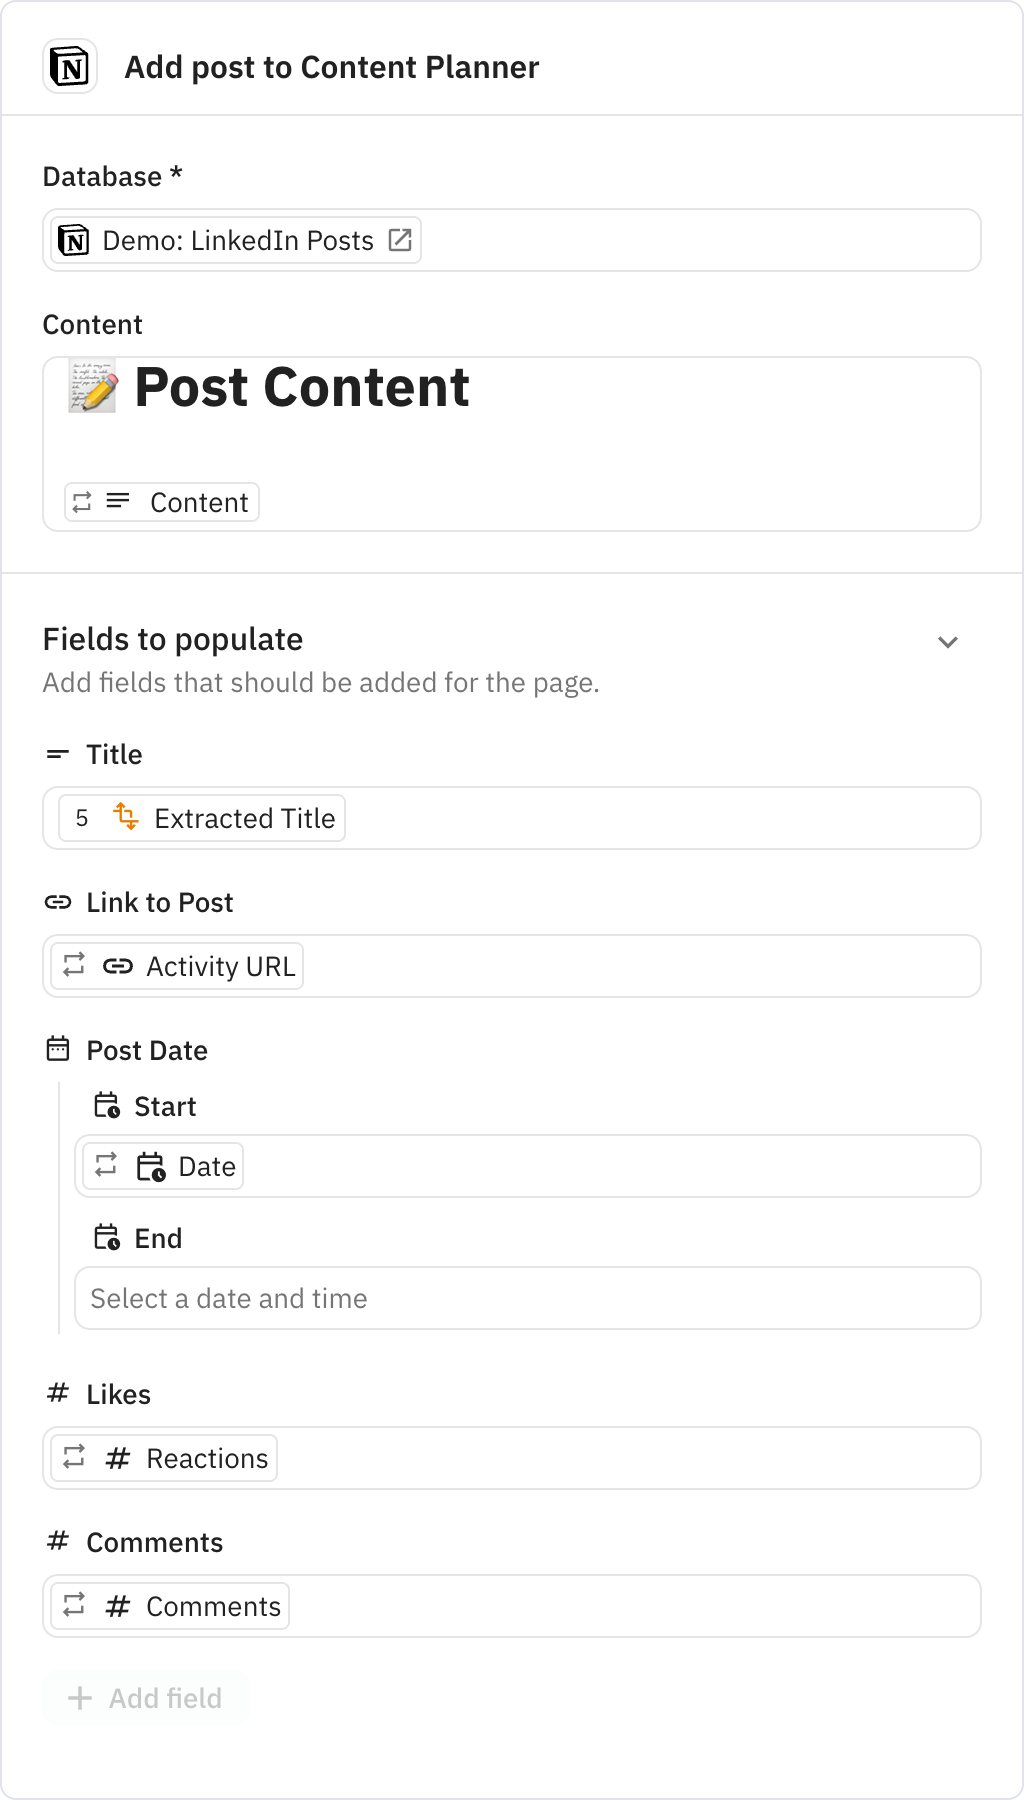This screenshot has width=1024, height=1800.
Task: Open the Title field step picker showing 5
Action: [x=82, y=818]
